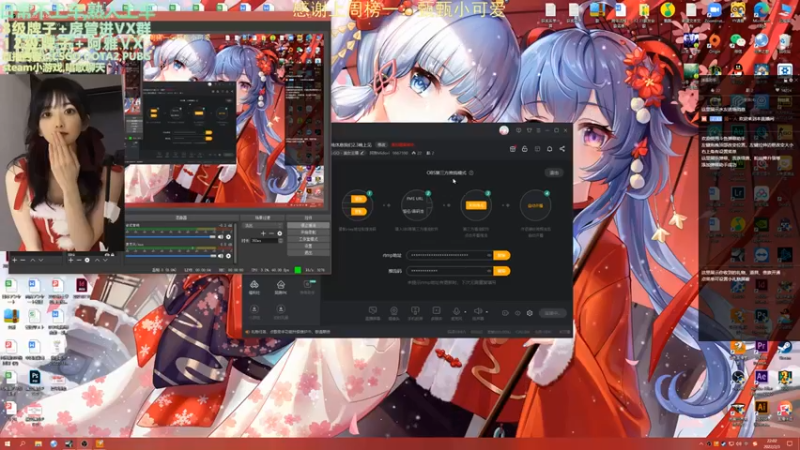Move OBS source down arrow
This screenshot has width=800, height=450.
pos(106,260)
